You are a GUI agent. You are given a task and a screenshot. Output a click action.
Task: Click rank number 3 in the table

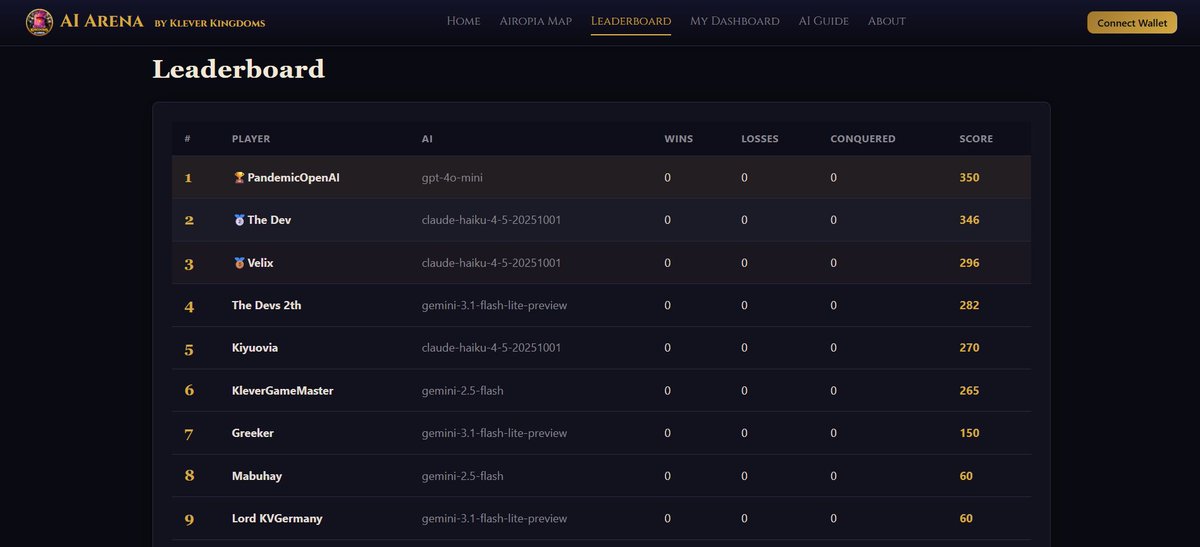[189, 264]
